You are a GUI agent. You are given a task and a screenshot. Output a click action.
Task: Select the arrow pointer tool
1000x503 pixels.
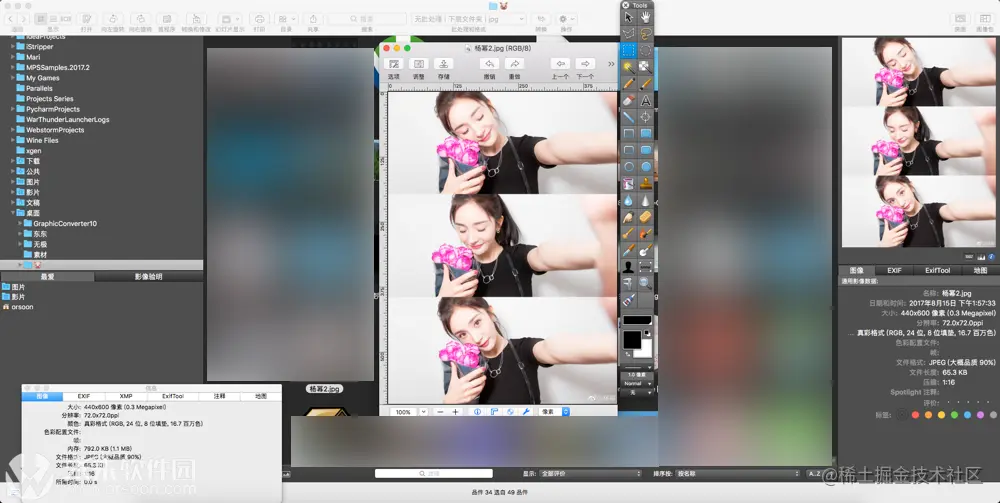pos(629,17)
